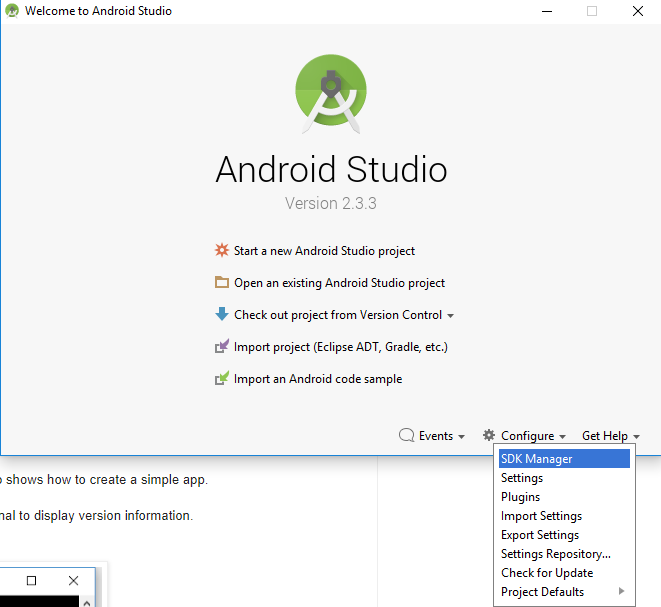This screenshot has height=607, width=661.
Task: Start a new Android Studio project
Action: click(324, 251)
